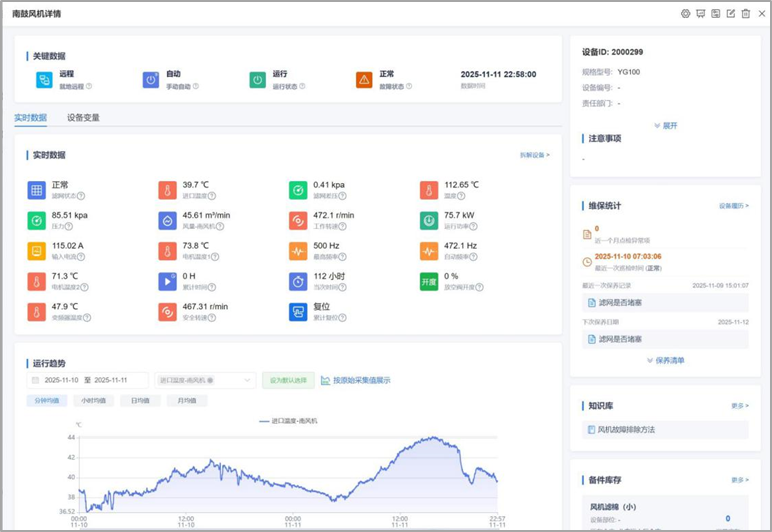Click the delete trash icon in header
This screenshot has height=532, width=772.
pos(746,13)
